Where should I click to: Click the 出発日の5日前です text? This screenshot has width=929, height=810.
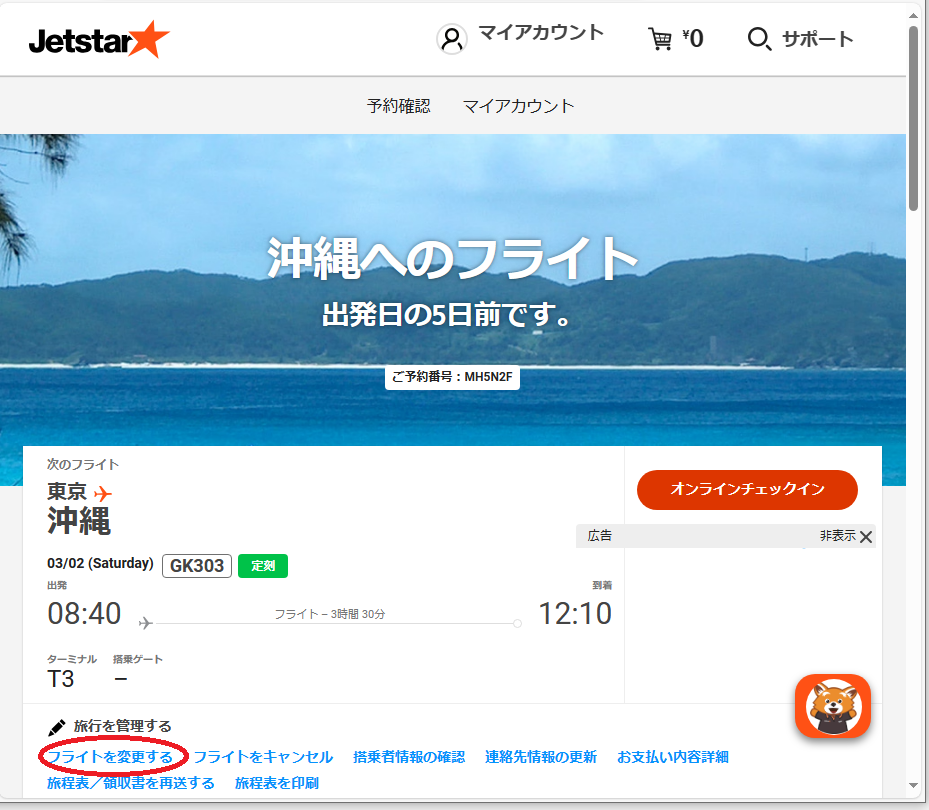click(x=446, y=314)
